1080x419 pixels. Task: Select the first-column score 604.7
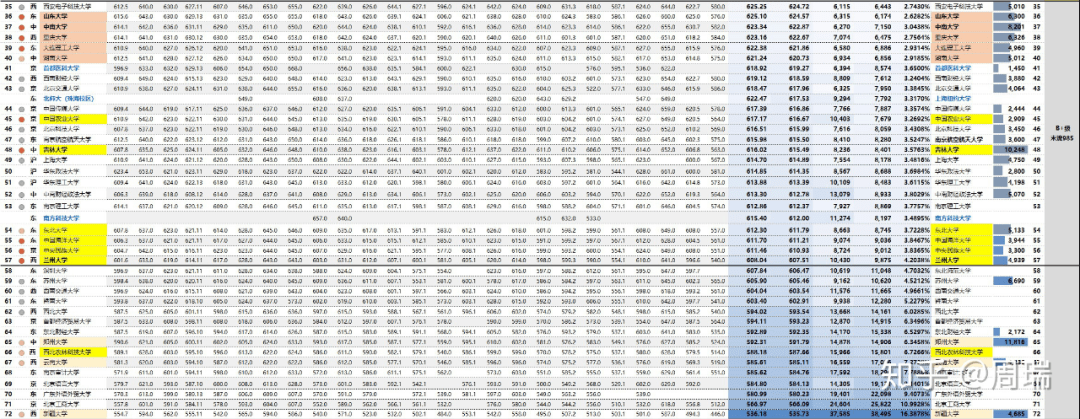[x=121, y=250]
